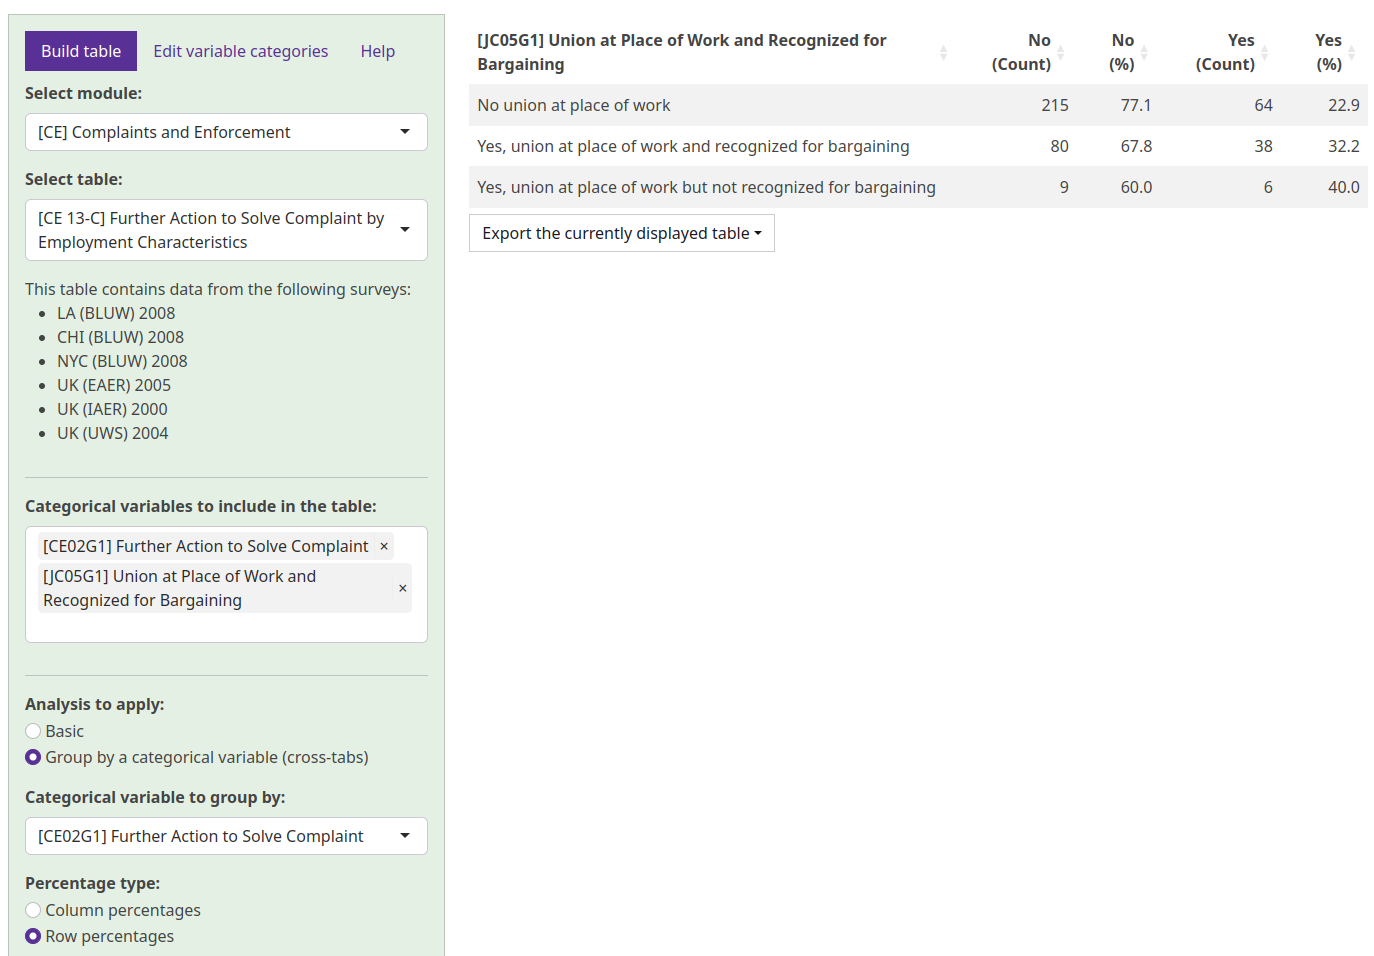Screen dimensions: 1374x956
Task: Click inside the categorical variables input box
Action: coord(226,627)
